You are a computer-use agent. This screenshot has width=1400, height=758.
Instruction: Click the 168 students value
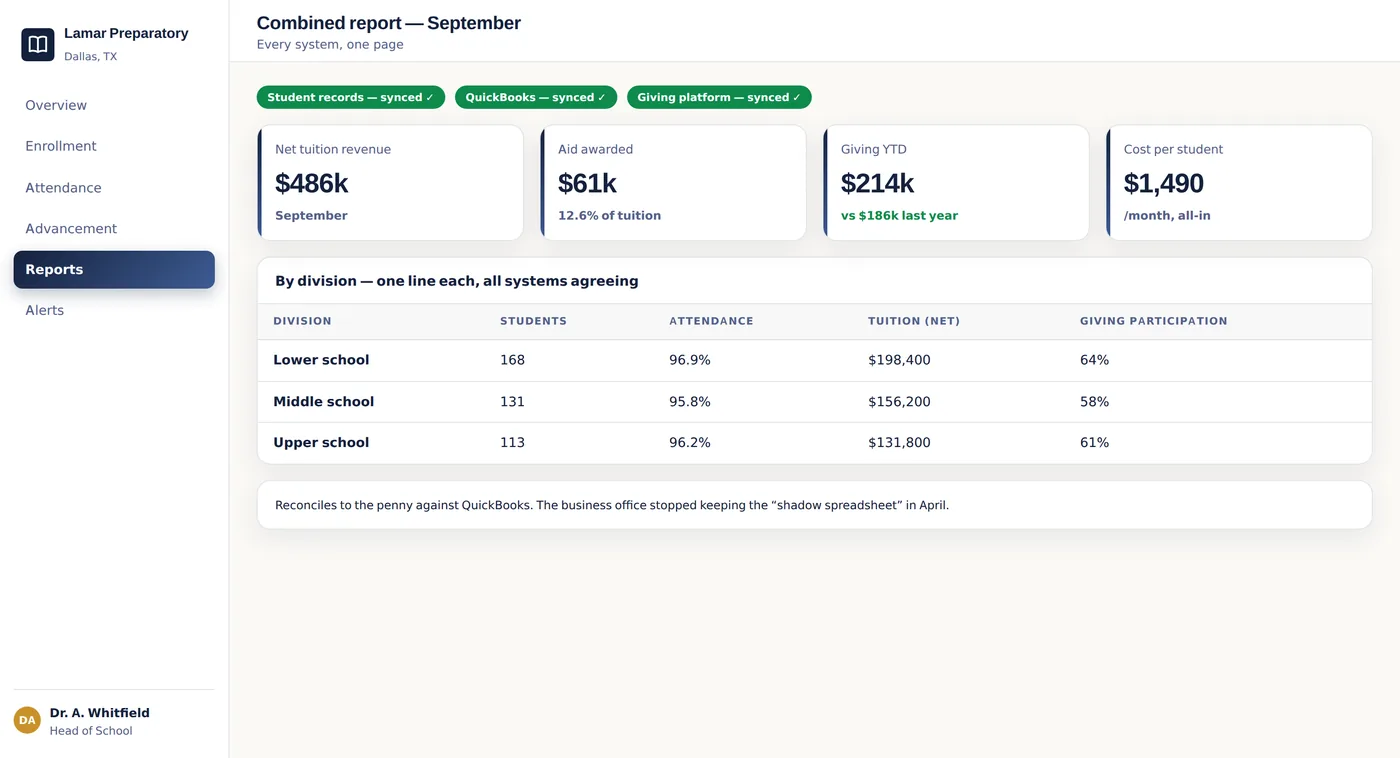[x=512, y=360]
